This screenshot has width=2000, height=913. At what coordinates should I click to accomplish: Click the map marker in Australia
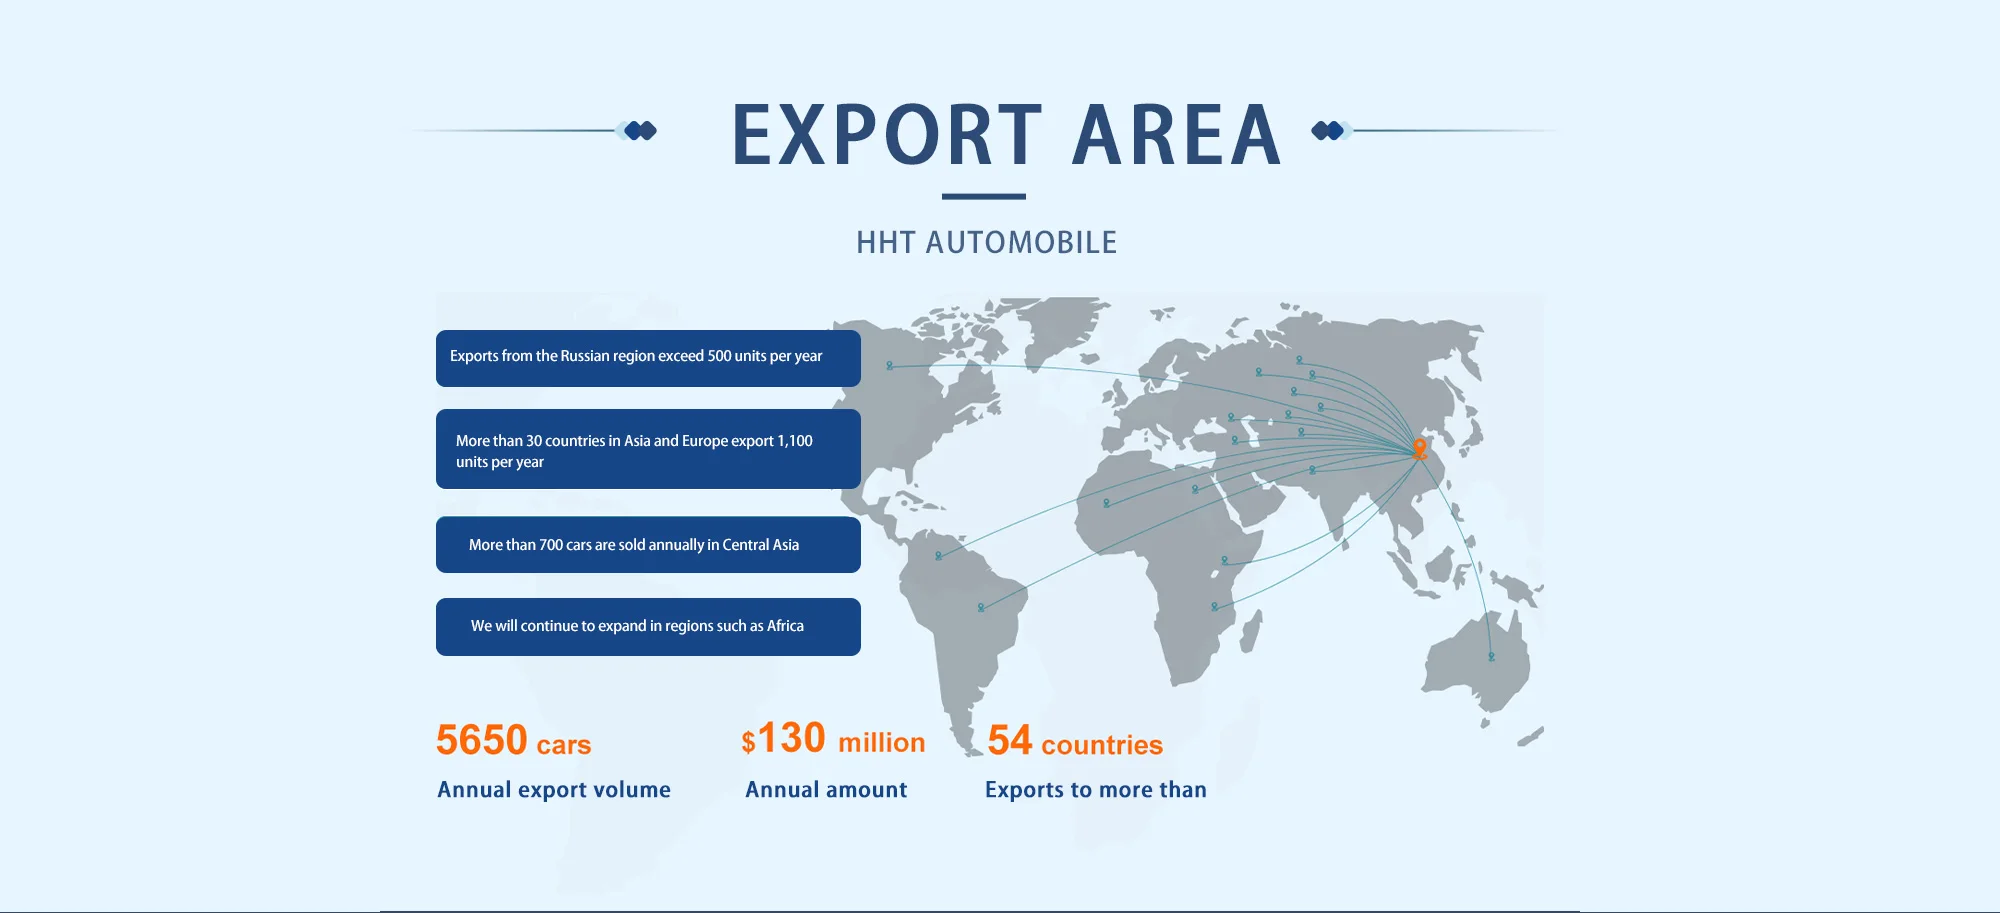coord(1491,657)
